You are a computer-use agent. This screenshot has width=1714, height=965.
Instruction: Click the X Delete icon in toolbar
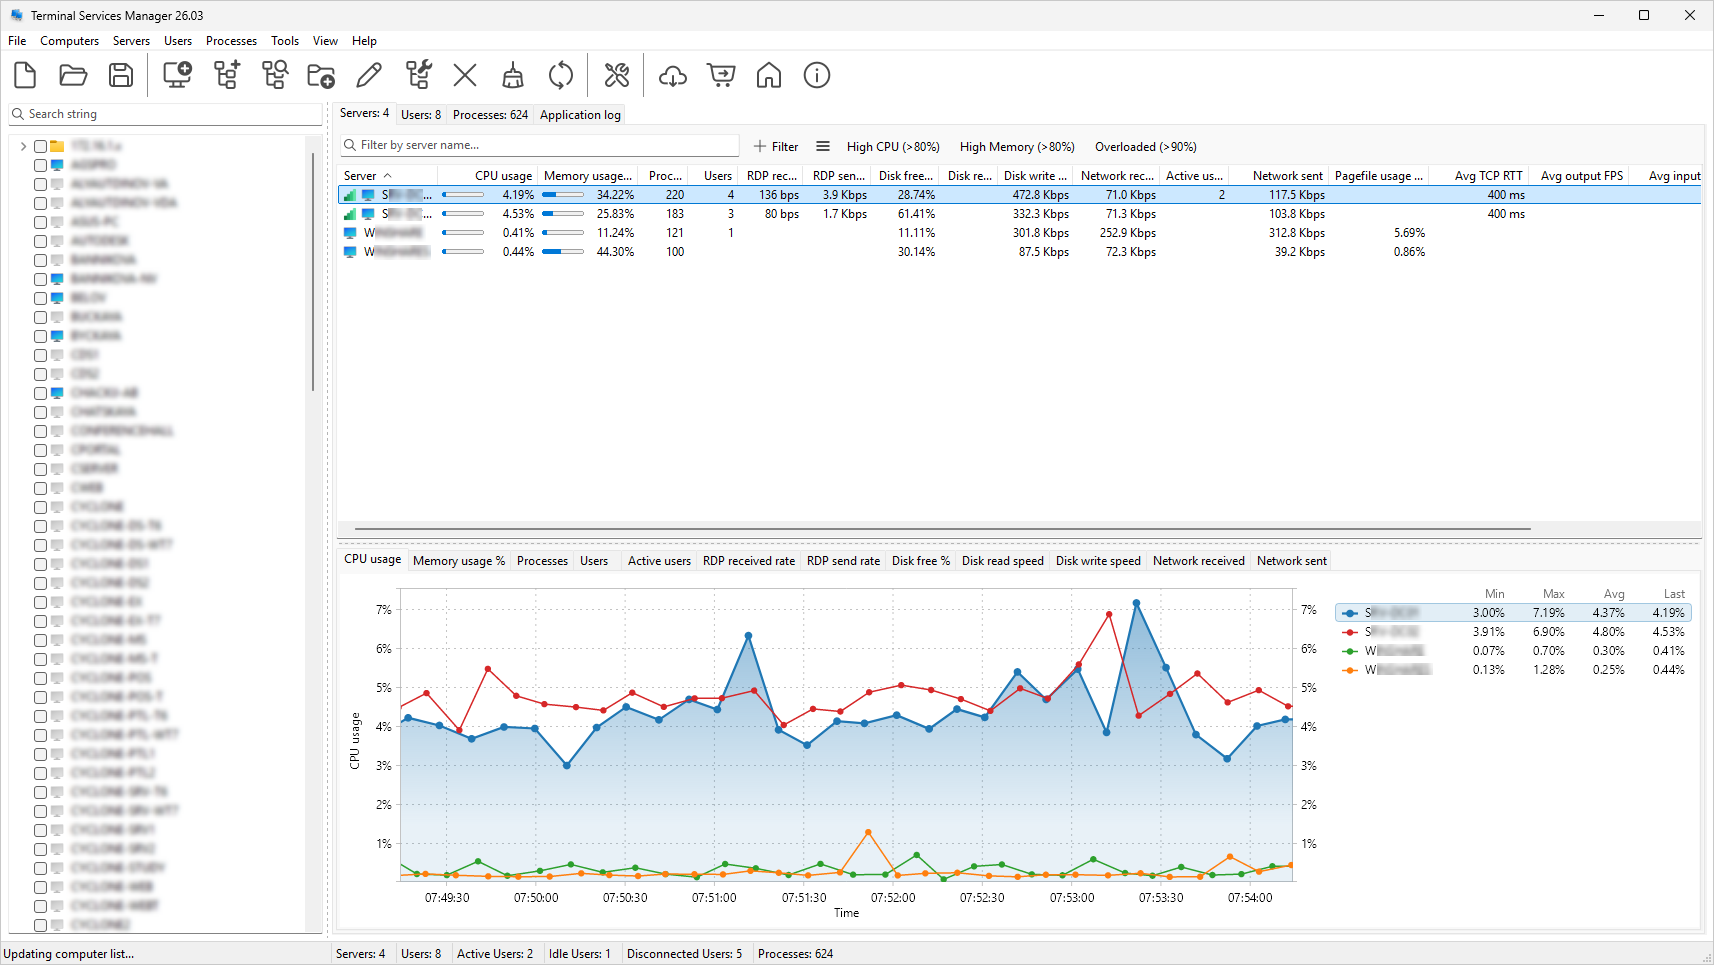[x=465, y=76]
